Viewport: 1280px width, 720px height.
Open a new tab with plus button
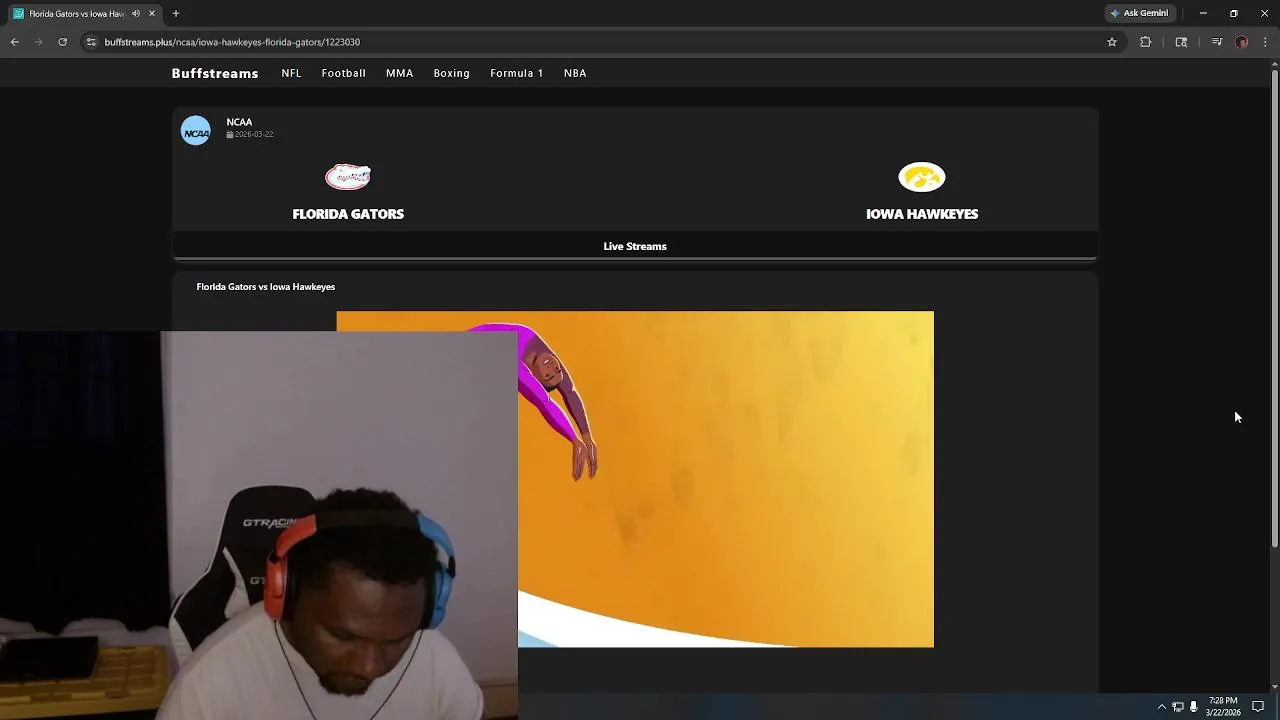click(176, 14)
